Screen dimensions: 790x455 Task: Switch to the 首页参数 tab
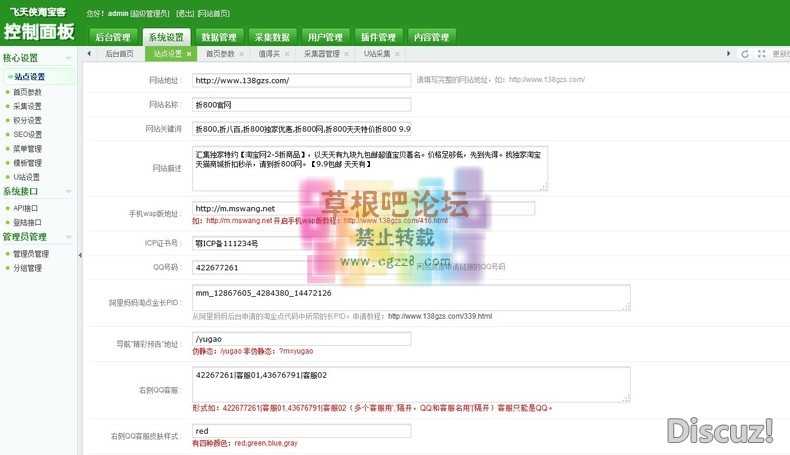pyautogui.click(x=220, y=54)
